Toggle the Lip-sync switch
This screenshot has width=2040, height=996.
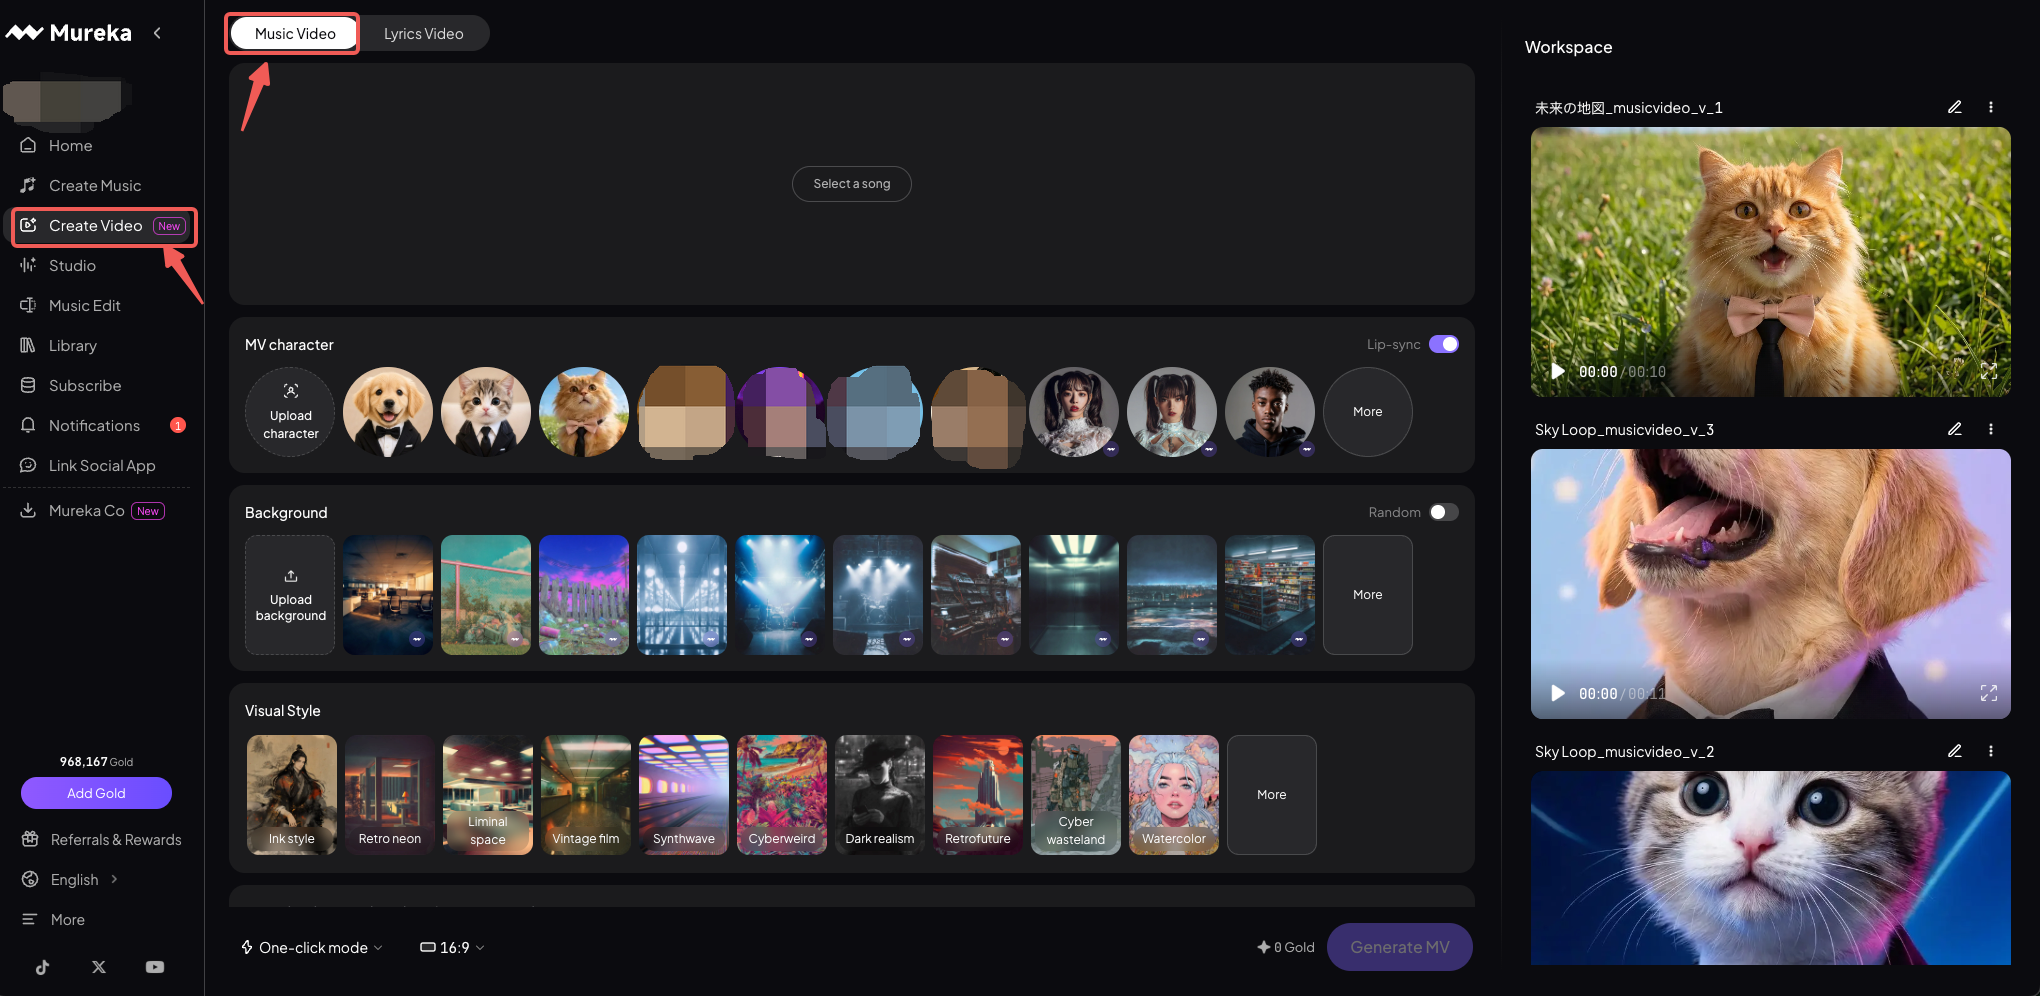1443,344
